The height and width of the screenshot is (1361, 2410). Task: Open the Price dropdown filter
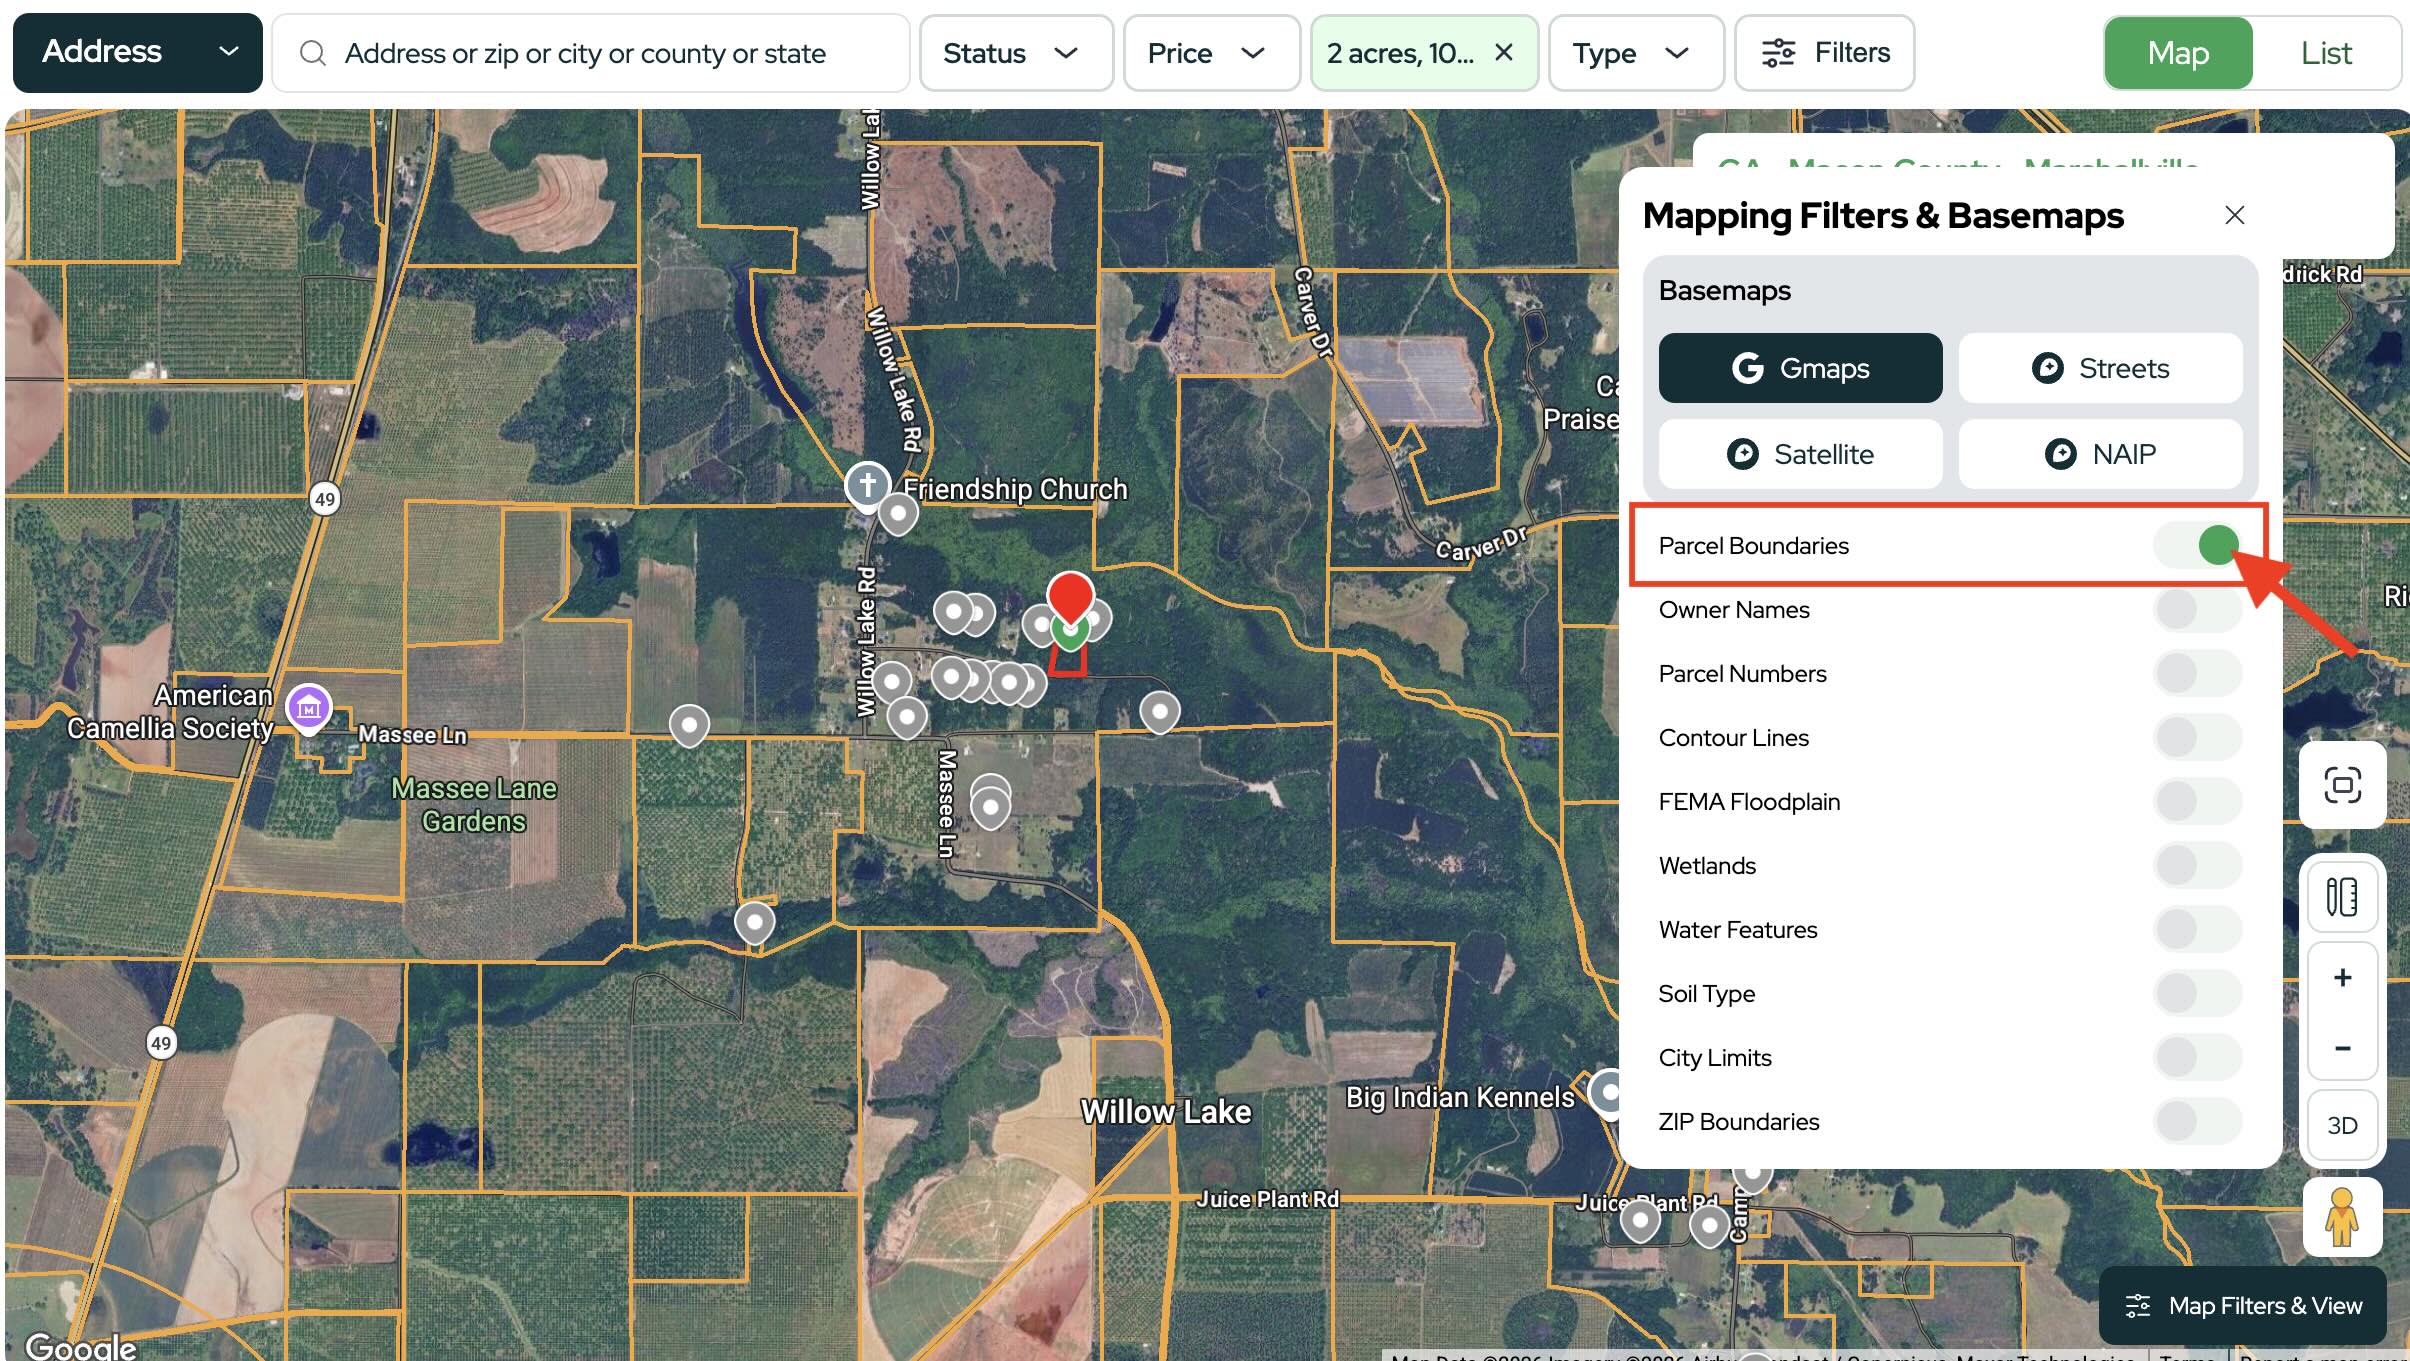coord(1209,53)
